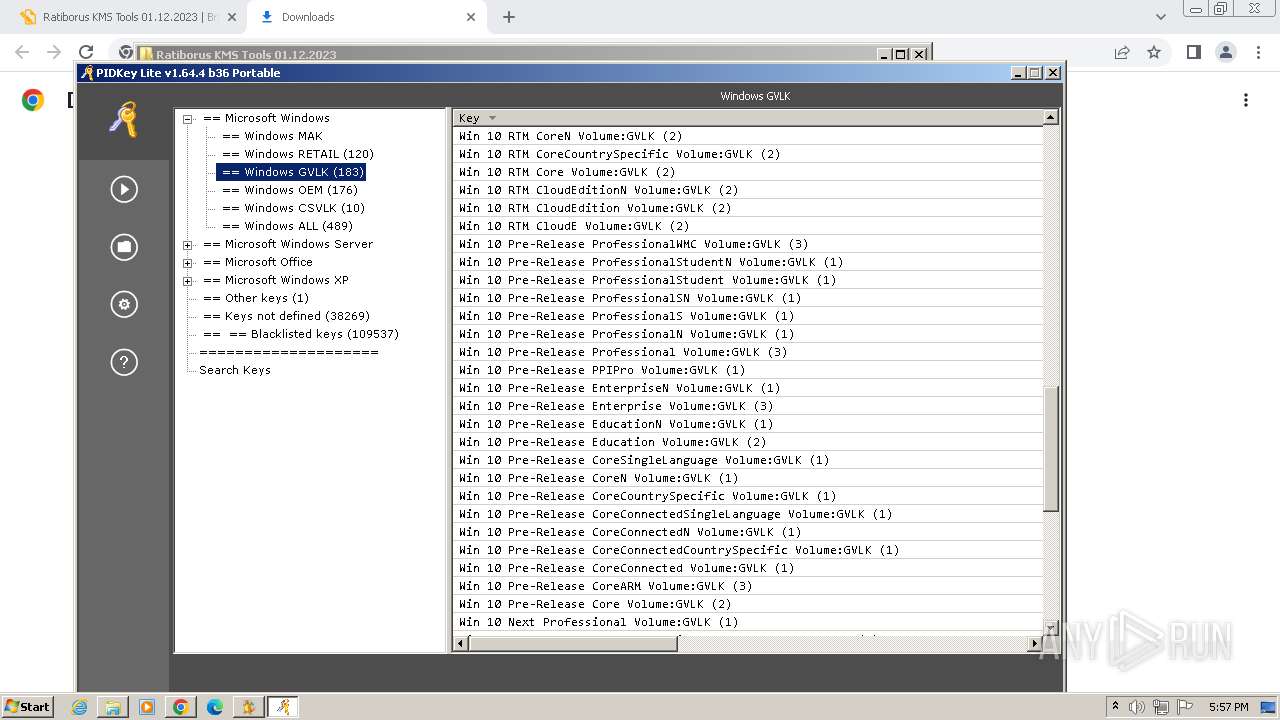Select row Win 10 RTM CloudEditionN Volume:GVLK (2)
Image resolution: width=1280 pixels, height=720 pixels.
[748, 190]
